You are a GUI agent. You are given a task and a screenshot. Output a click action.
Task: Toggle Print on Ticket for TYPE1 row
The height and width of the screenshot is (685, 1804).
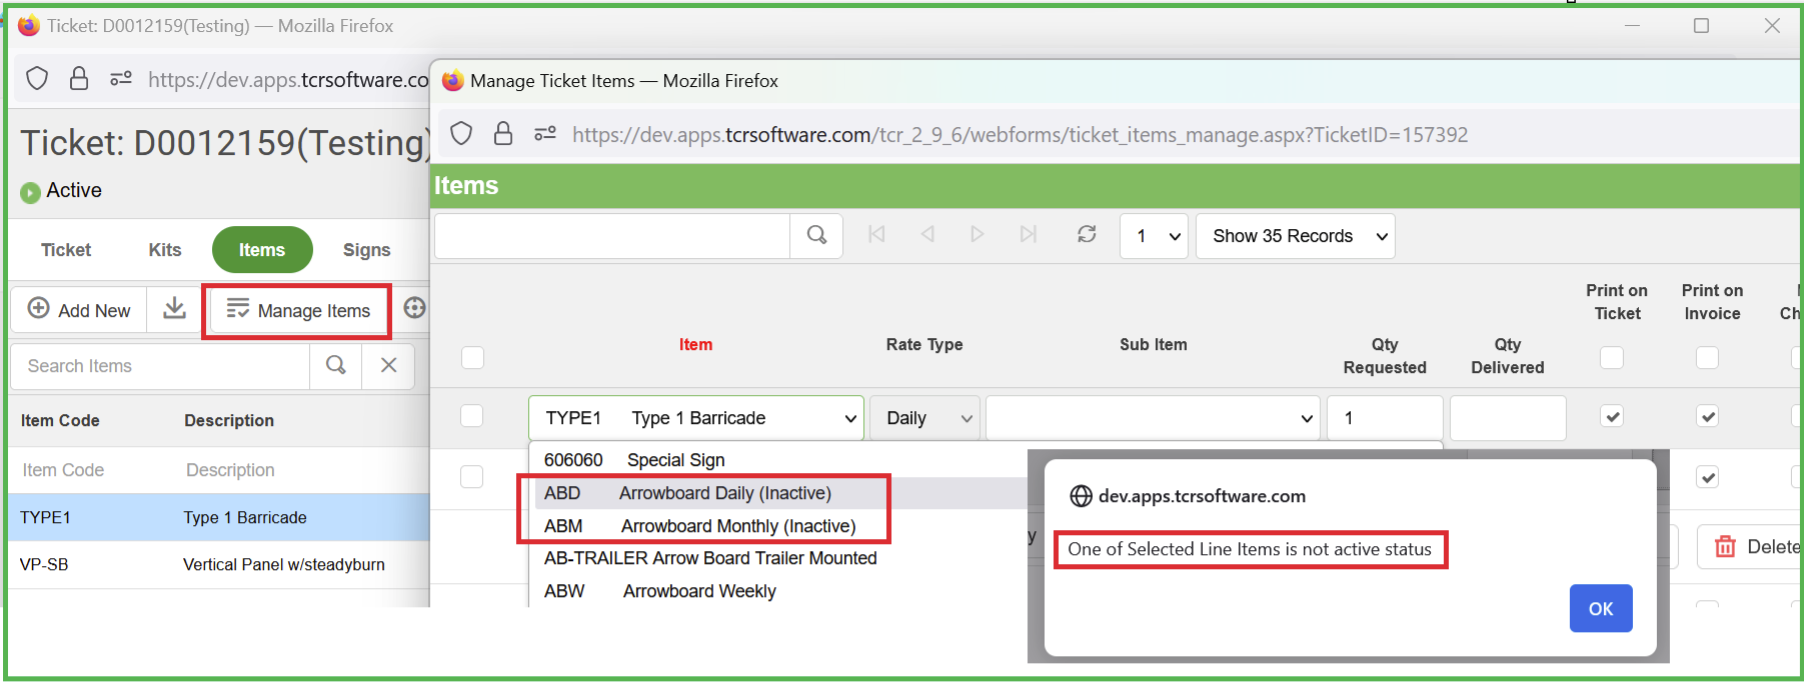(1611, 417)
